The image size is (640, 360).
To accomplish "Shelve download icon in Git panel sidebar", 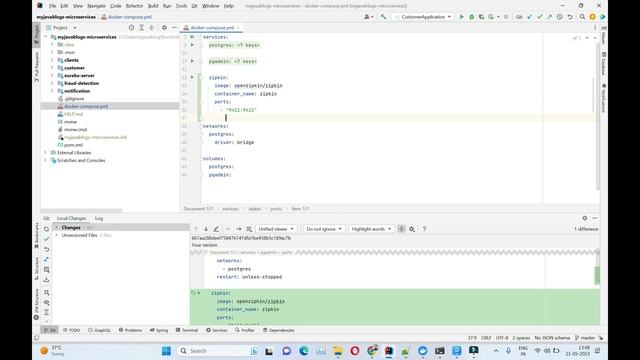I will click(47, 280).
